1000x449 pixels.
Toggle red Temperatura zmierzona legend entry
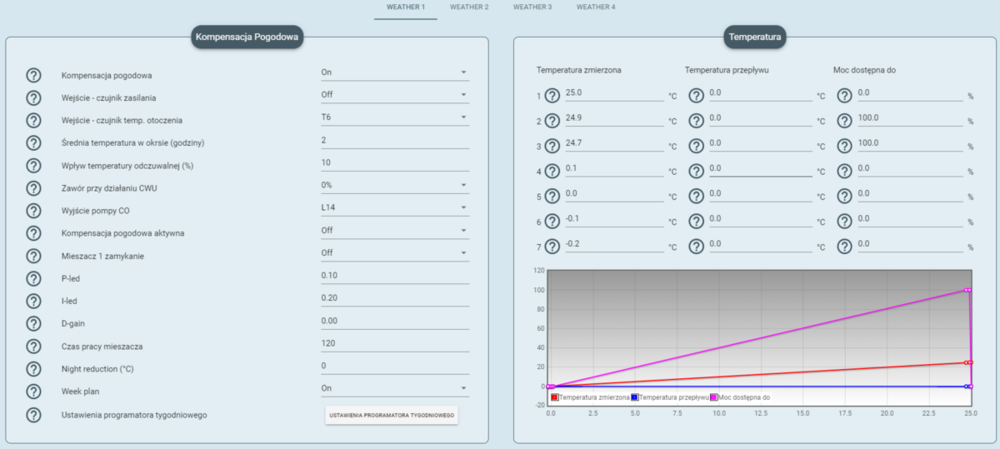point(555,398)
